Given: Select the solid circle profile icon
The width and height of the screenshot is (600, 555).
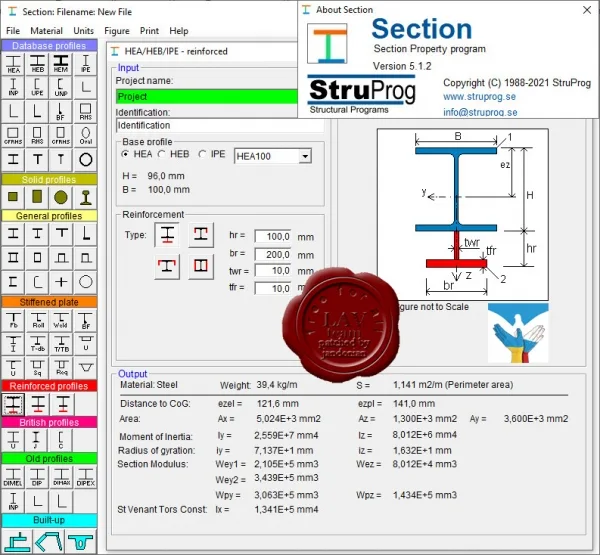Looking at the screenshot, I should [61, 197].
